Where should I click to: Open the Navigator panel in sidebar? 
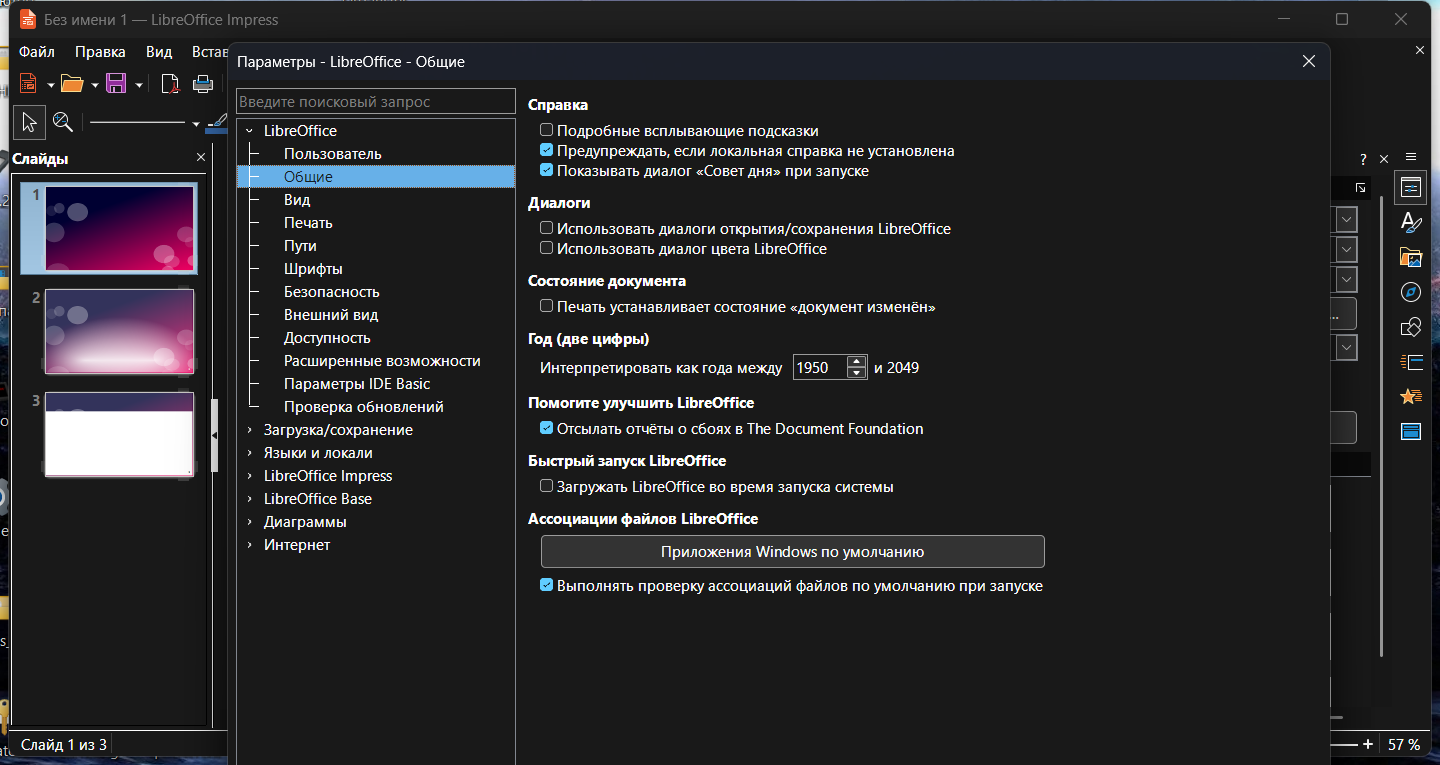click(1410, 292)
